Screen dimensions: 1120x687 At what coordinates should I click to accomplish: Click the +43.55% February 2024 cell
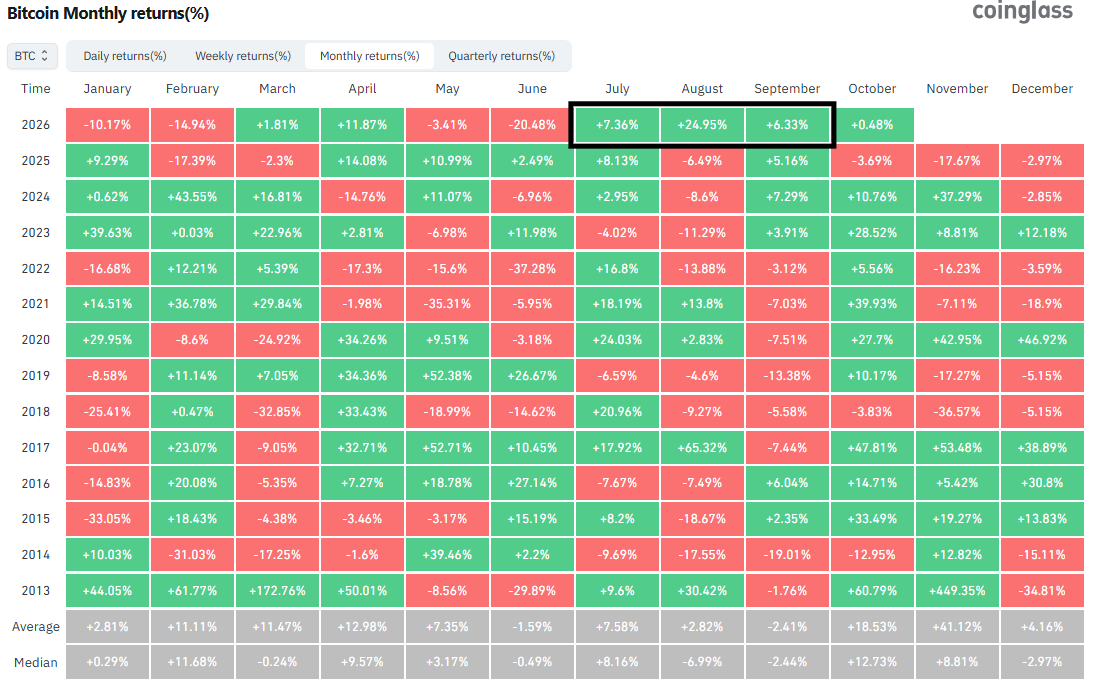[192, 196]
